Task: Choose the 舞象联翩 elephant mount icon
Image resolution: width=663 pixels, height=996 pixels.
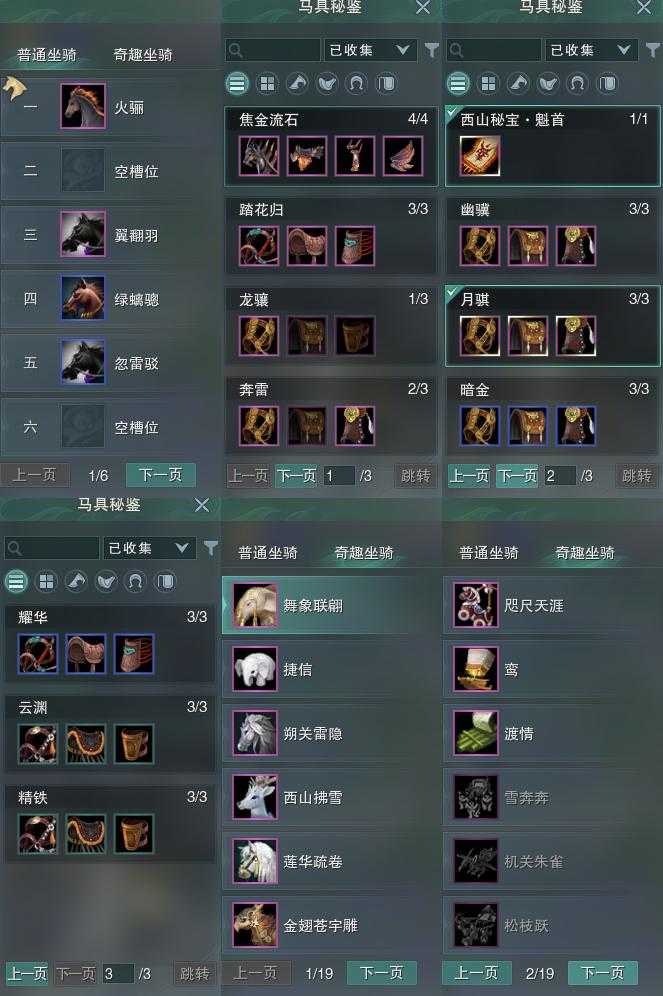Action: (255, 605)
